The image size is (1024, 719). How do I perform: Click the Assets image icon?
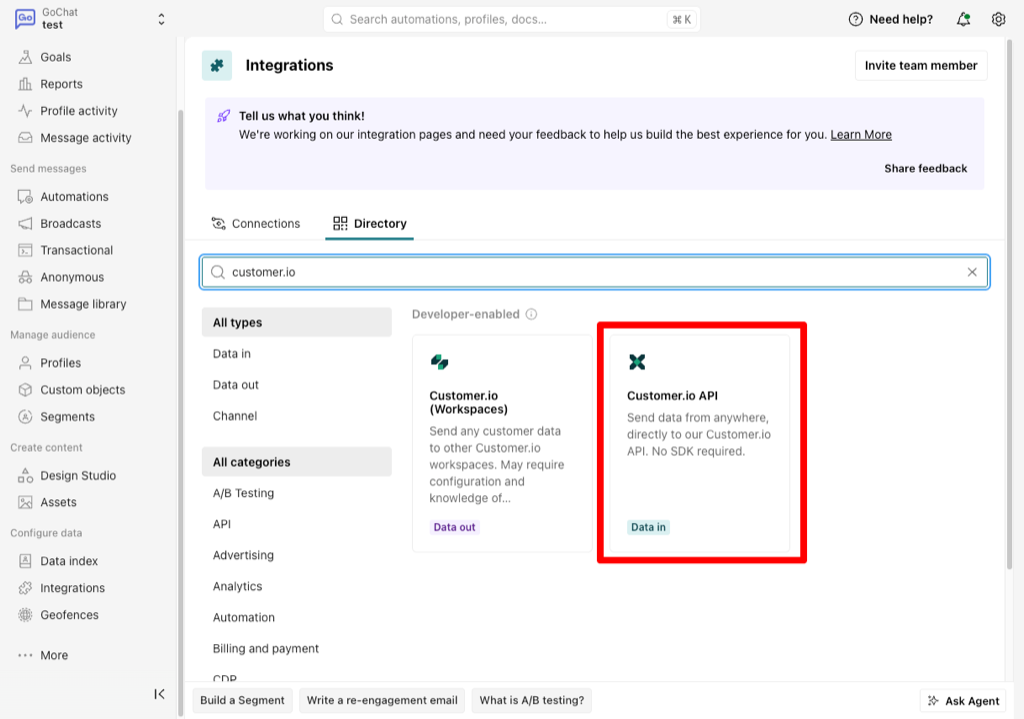[25, 502]
